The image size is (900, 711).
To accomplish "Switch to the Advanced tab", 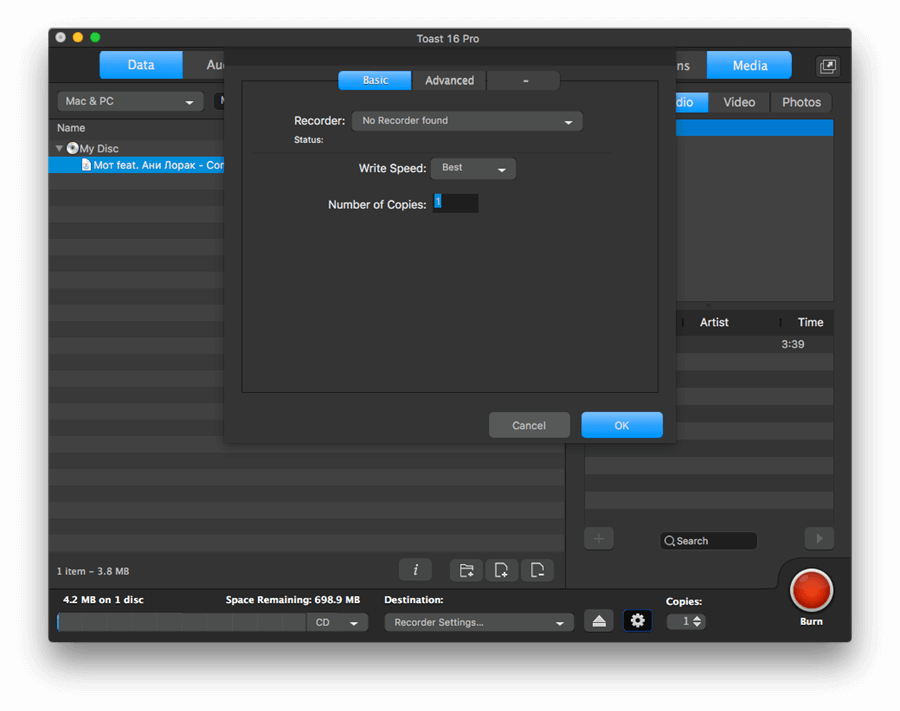I will [449, 80].
